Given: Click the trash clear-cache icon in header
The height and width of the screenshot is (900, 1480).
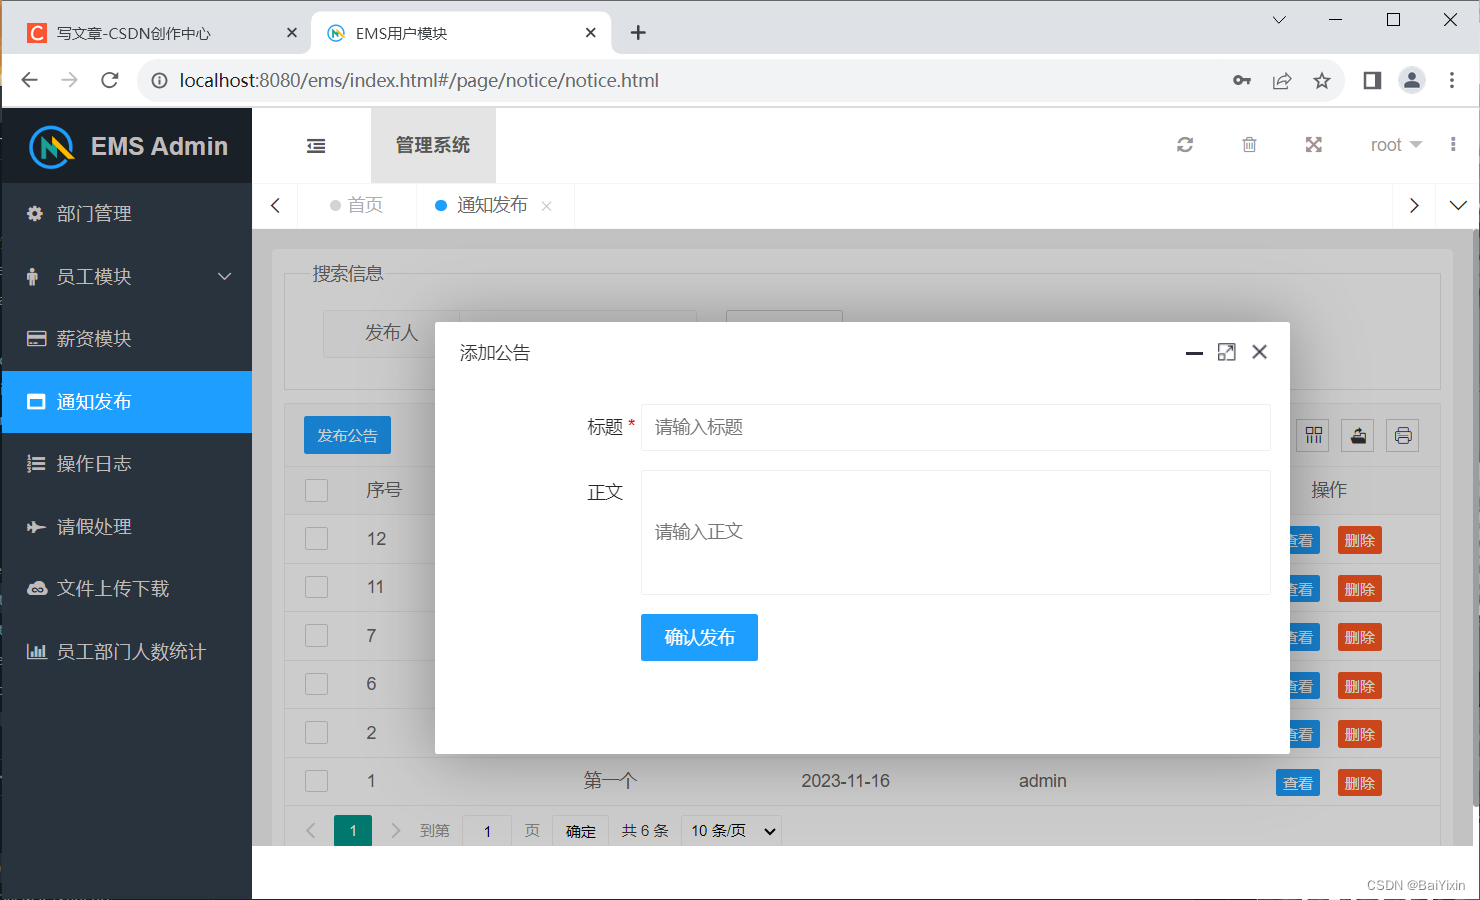Looking at the screenshot, I should pos(1249,145).
